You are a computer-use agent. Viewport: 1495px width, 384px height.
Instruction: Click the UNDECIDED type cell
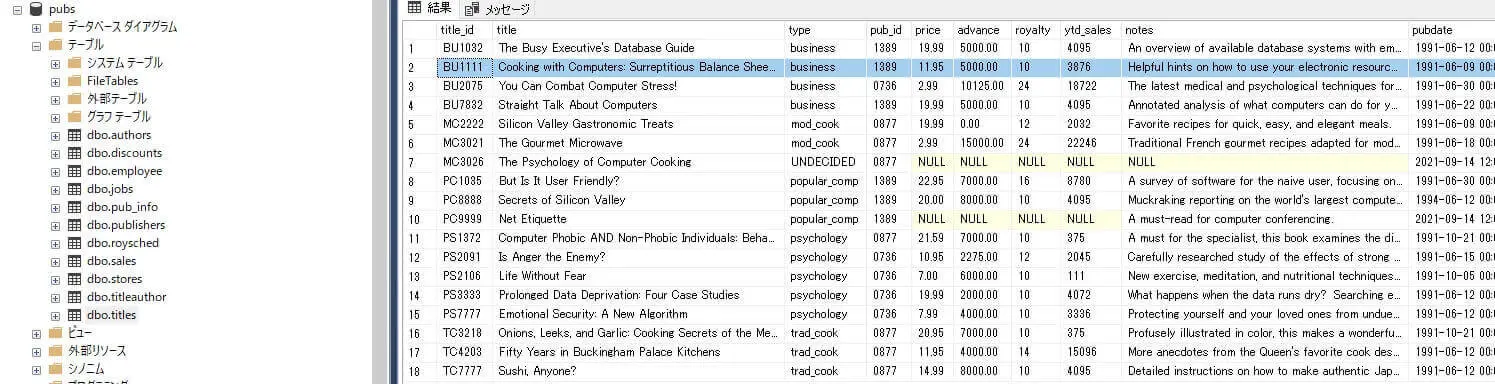pos(825,162)
